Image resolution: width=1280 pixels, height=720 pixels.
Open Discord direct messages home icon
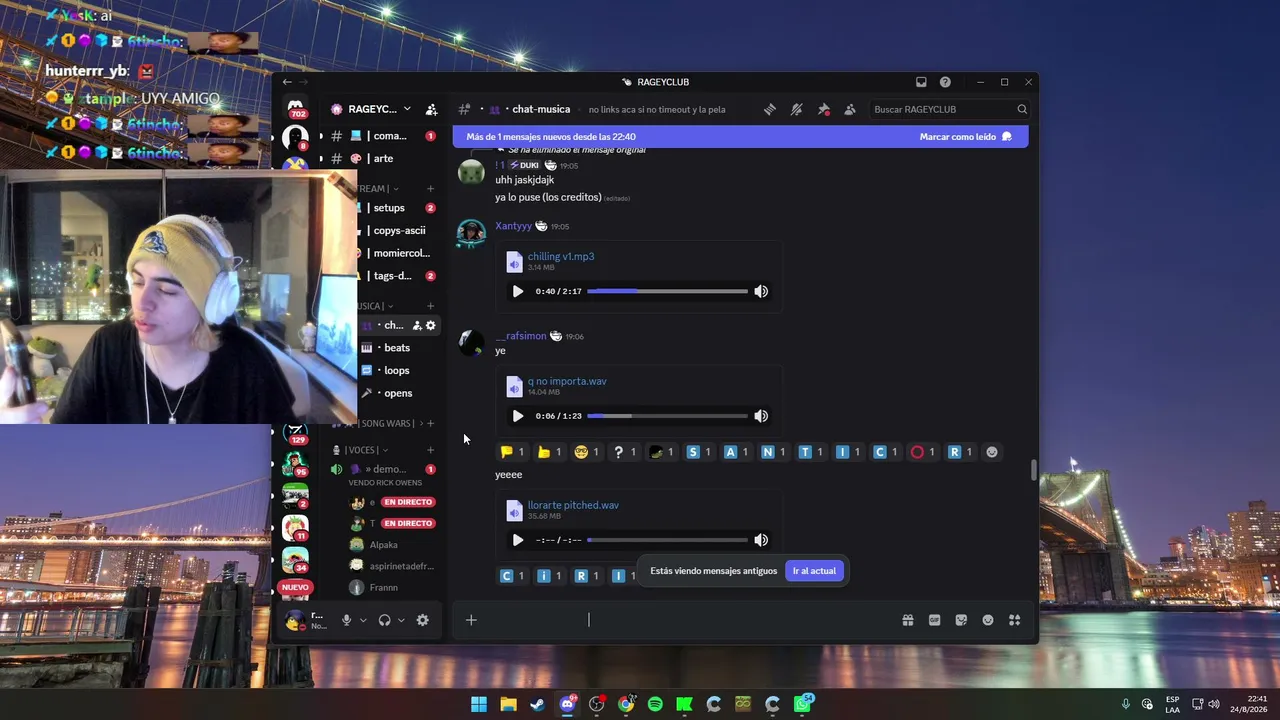pos(295,106)
